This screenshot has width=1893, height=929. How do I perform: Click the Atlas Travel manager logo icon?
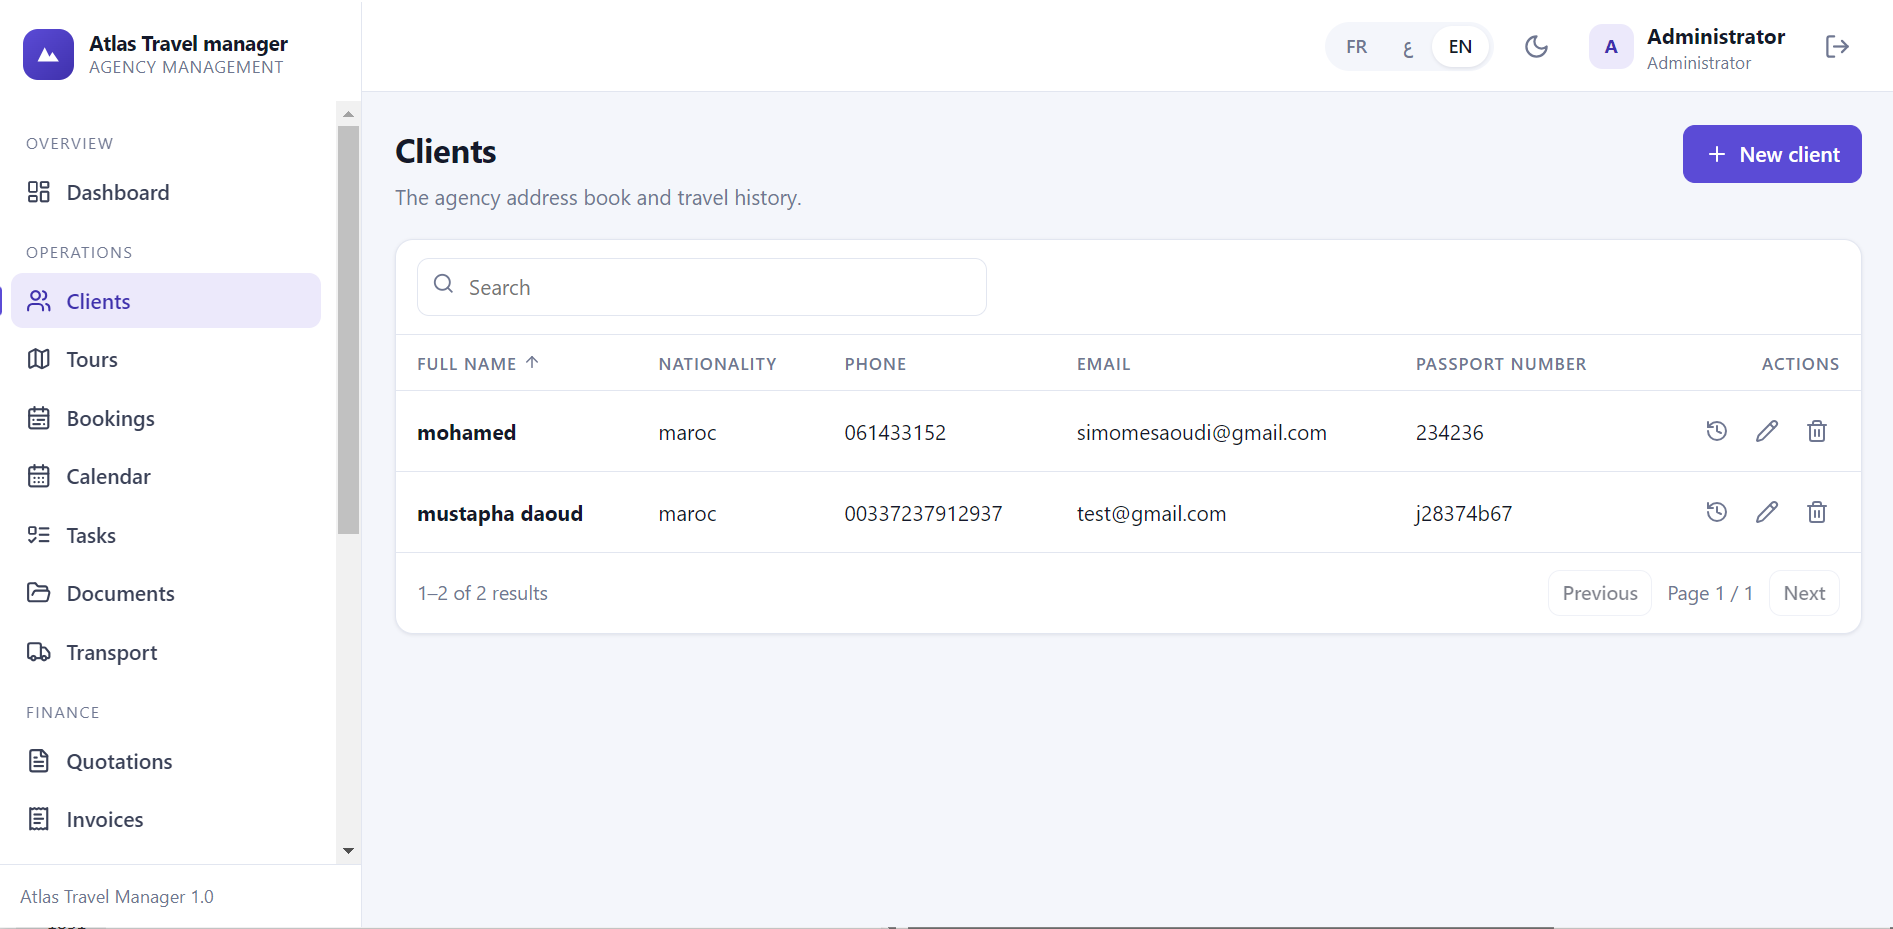[x=48, y=54]
